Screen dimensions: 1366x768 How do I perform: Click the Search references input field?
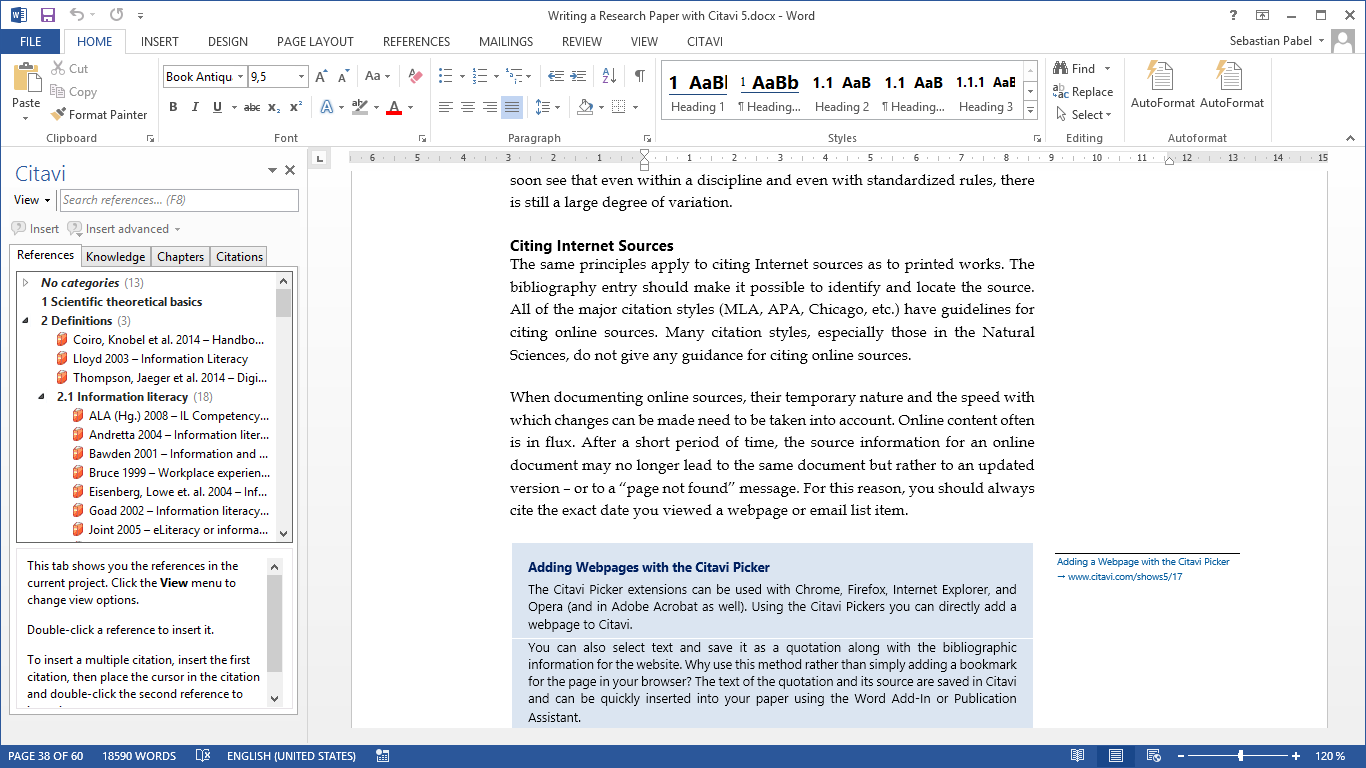(x=179, y=200)
